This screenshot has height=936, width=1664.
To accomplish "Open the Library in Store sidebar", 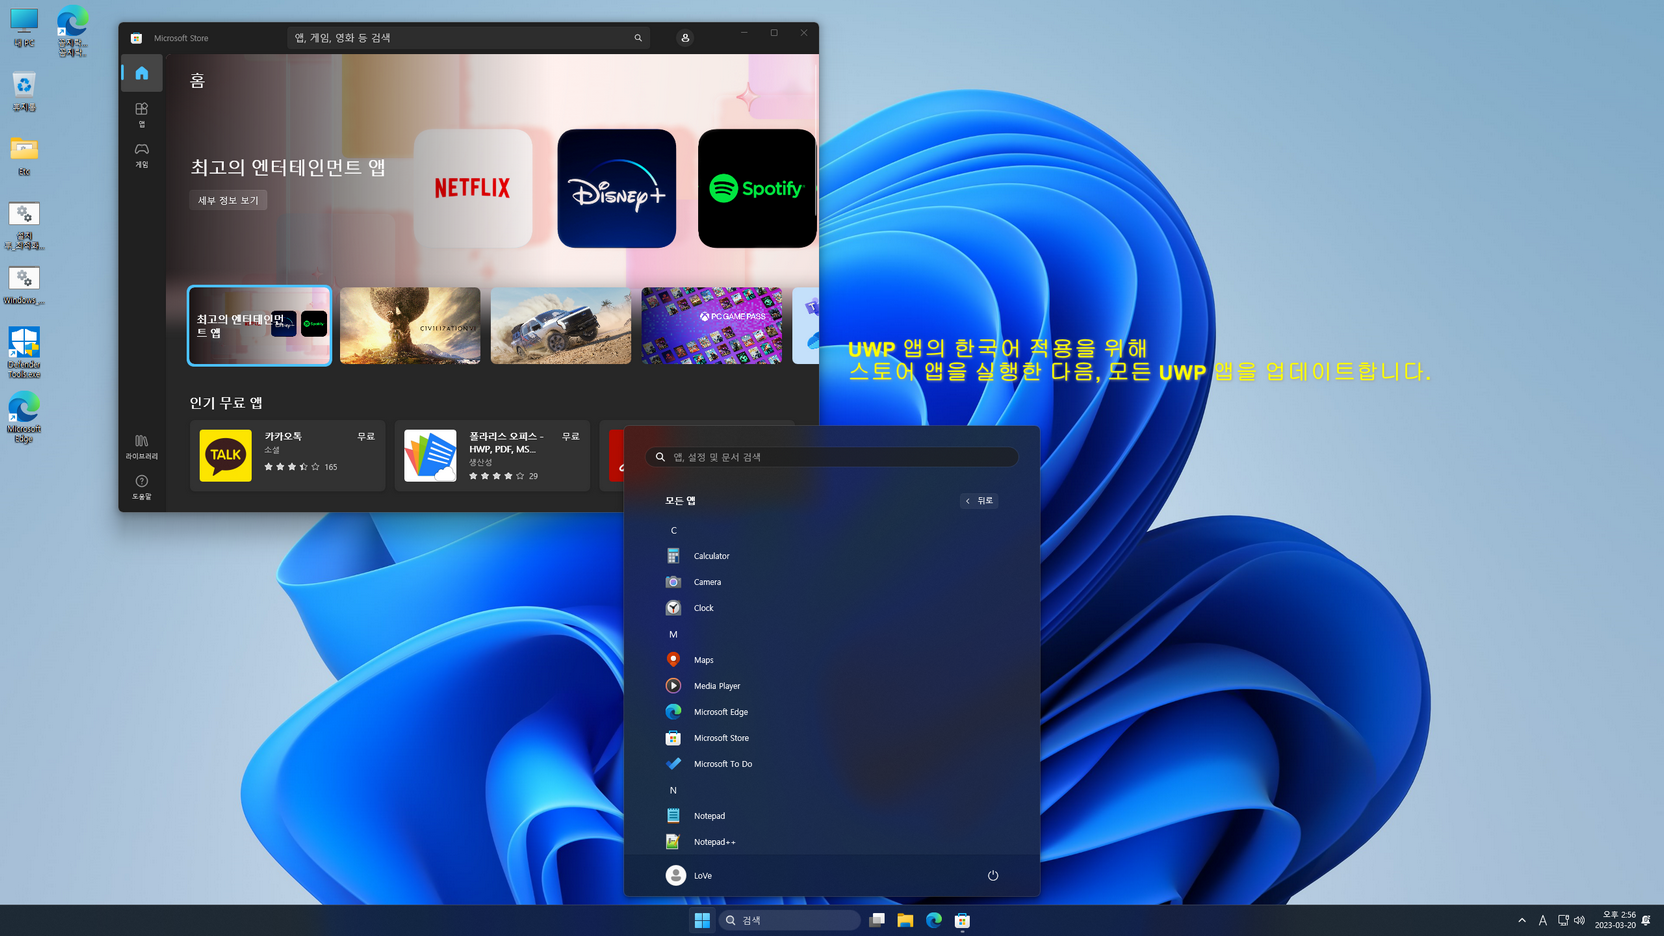I will click(x=142, y=446).
